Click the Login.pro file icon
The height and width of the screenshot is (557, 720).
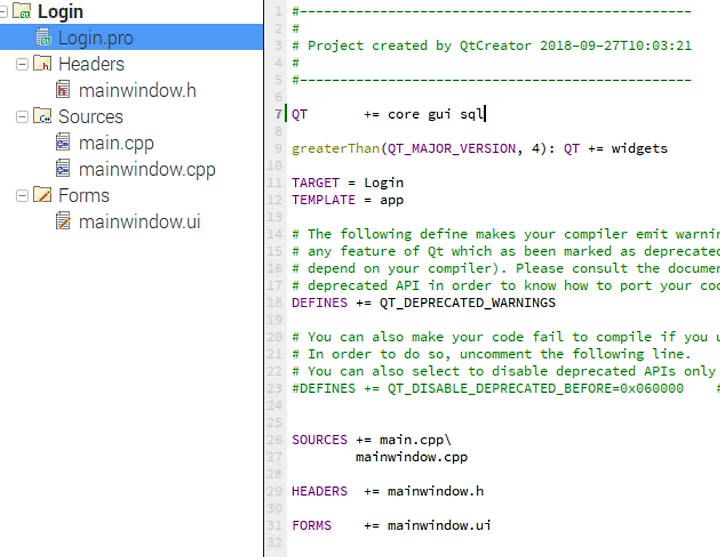point(44,37)
